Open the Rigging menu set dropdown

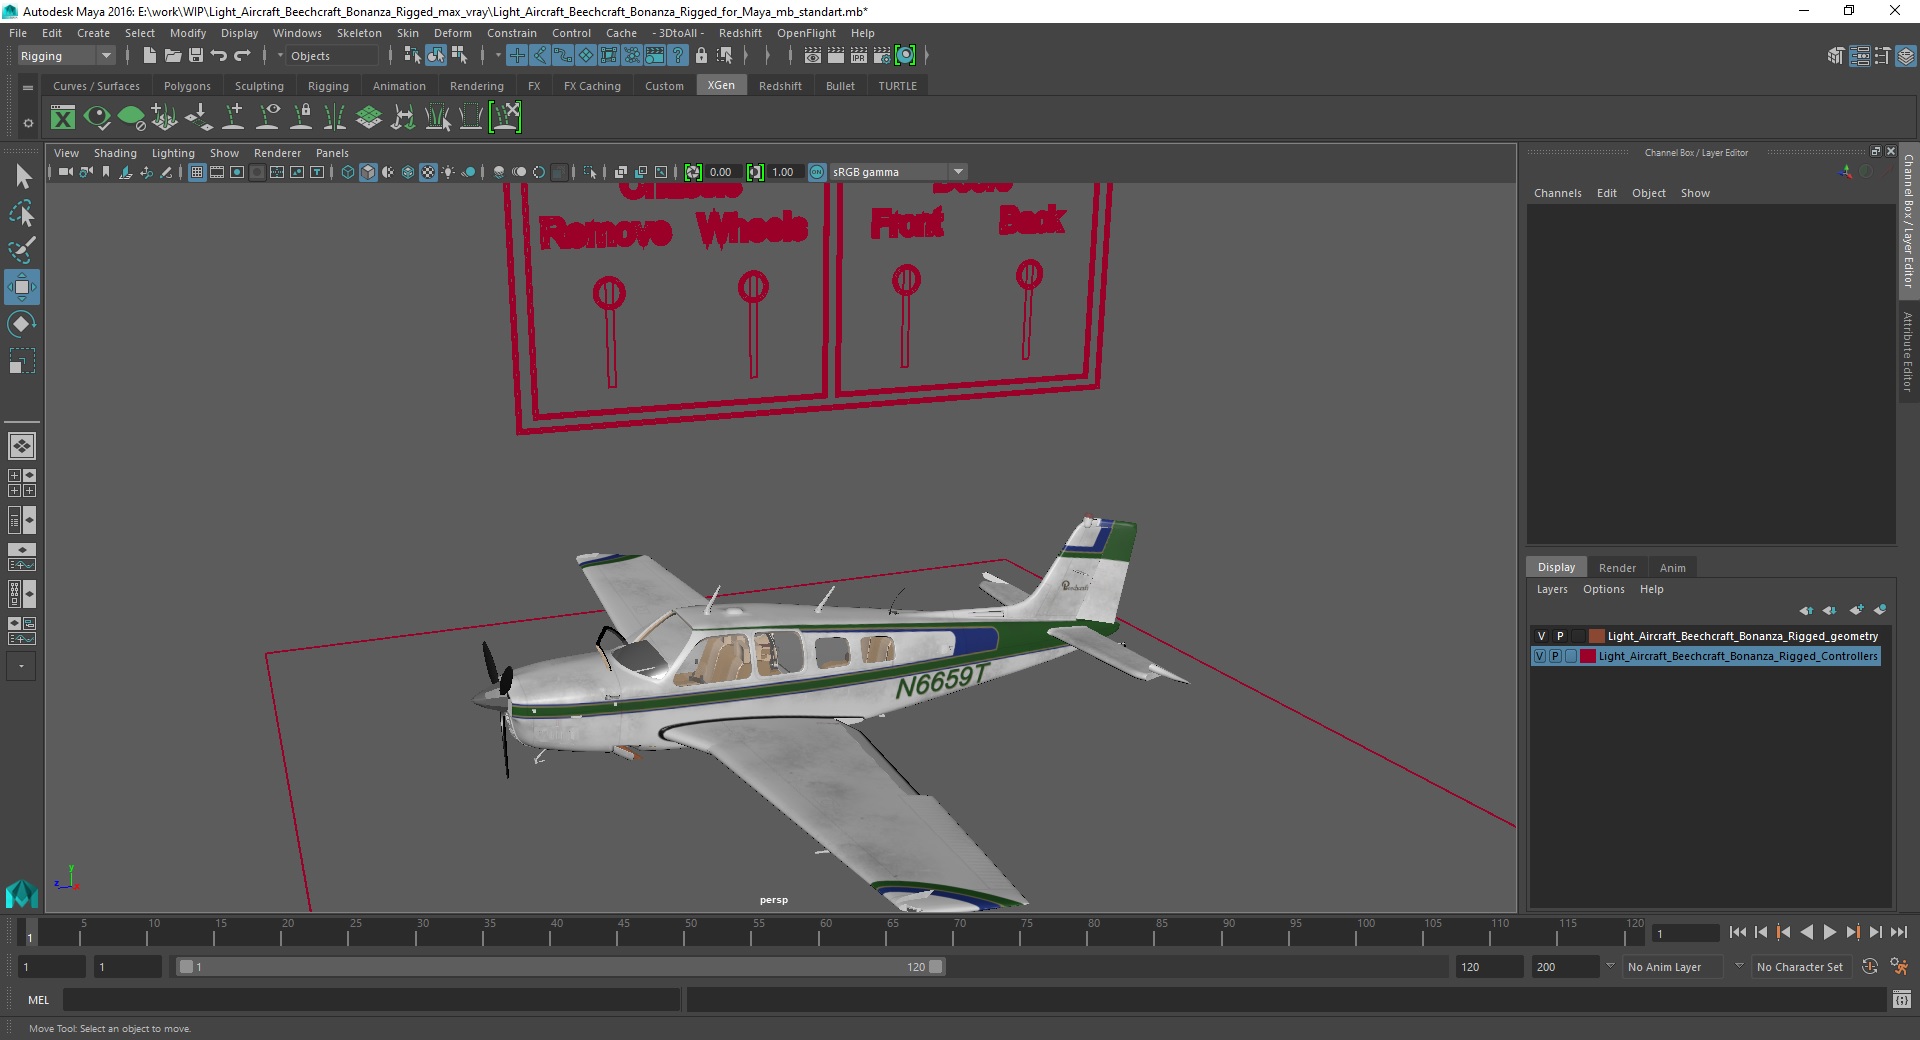pyautogui.click(x=66, y=56)
